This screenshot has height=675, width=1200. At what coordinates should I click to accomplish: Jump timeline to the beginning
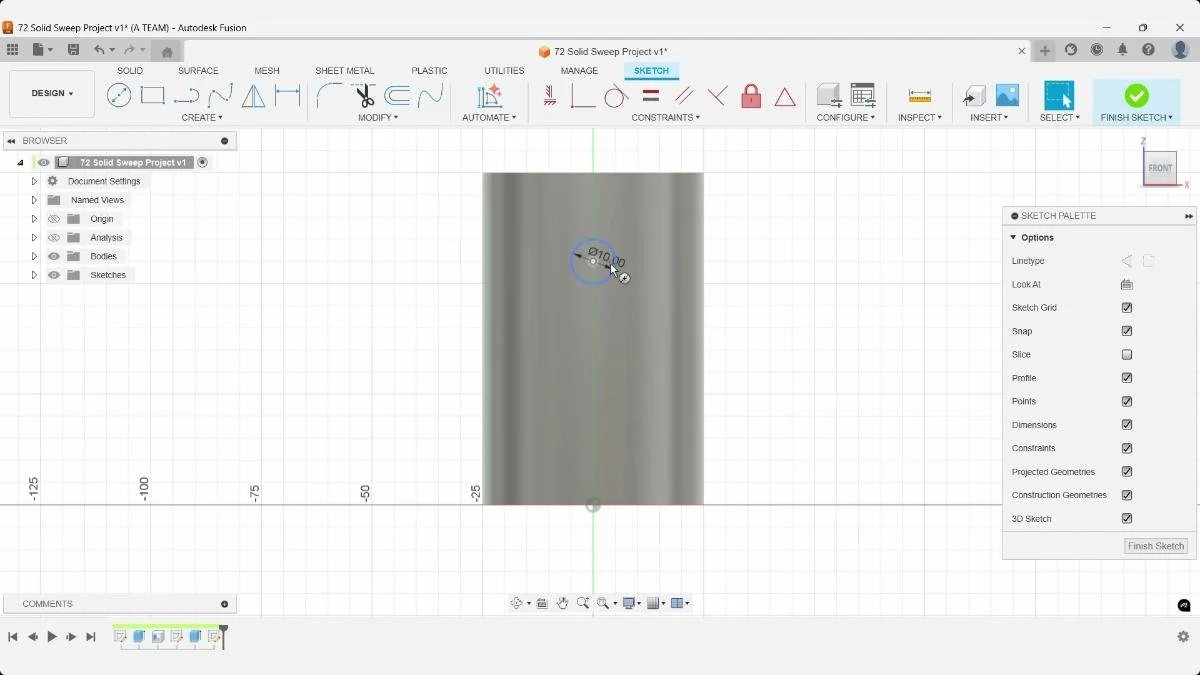tap(13, 637)
